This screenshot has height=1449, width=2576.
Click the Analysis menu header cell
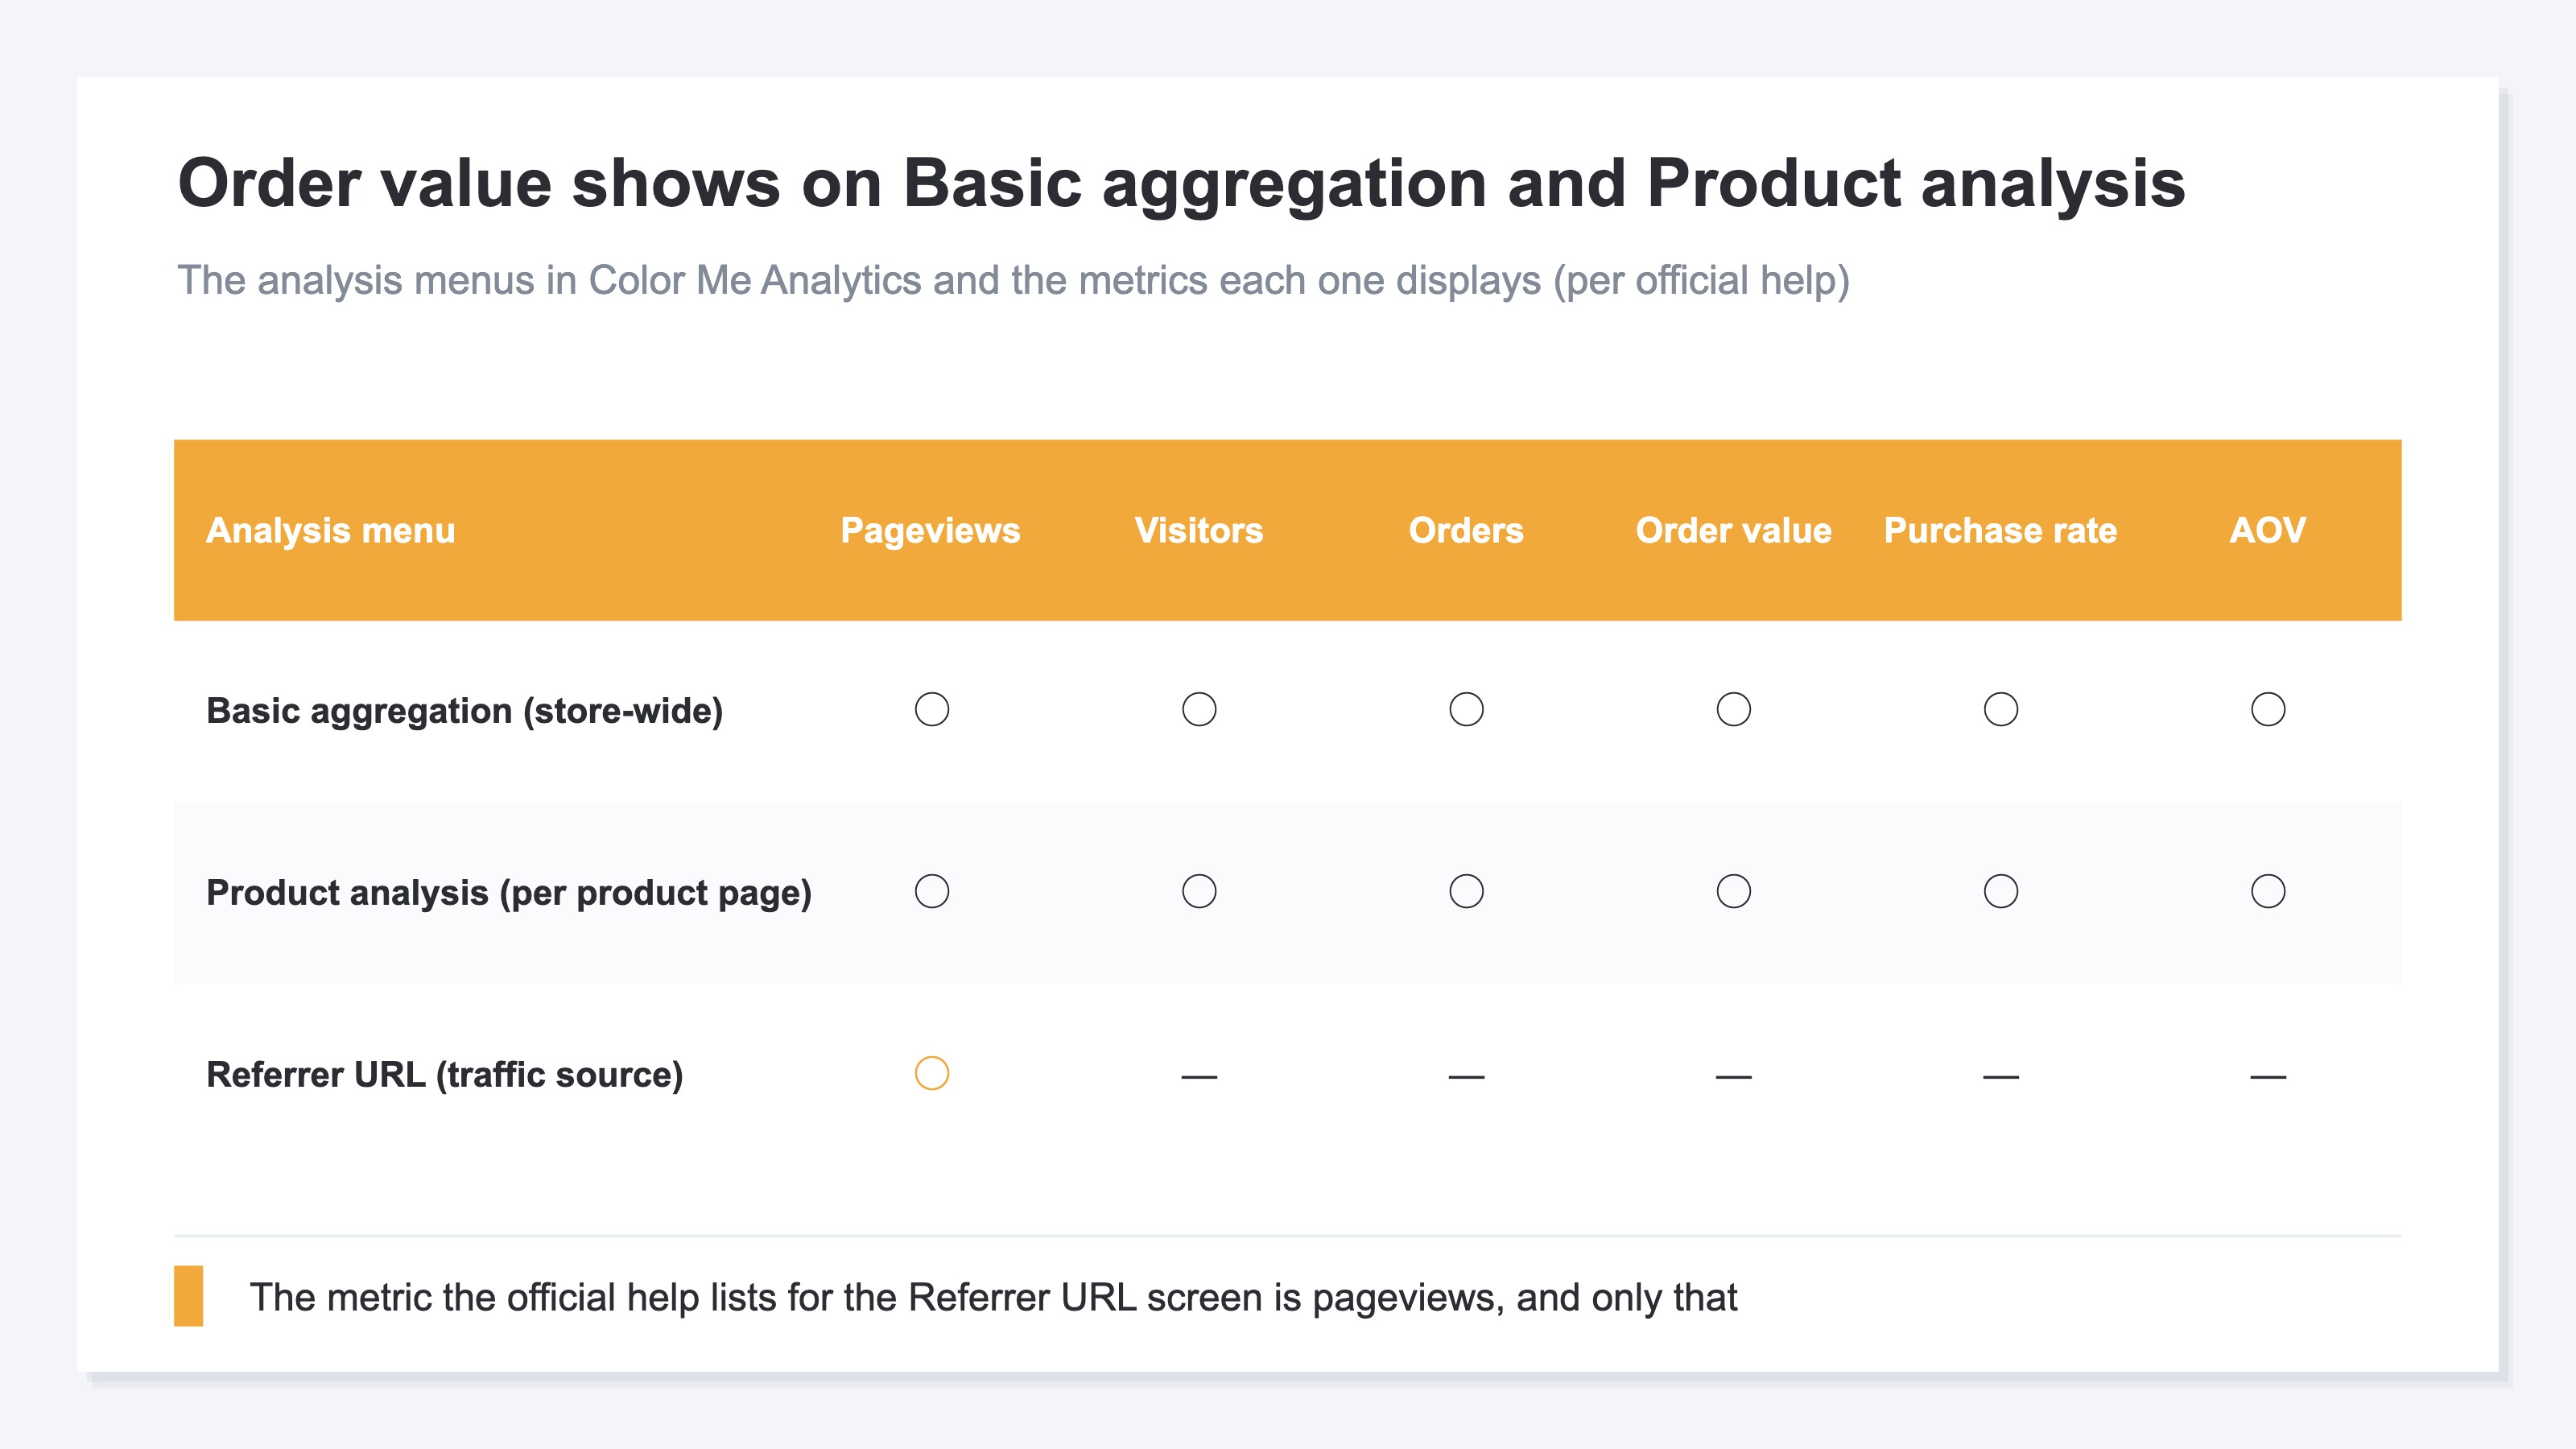click(x=330, y=530)
